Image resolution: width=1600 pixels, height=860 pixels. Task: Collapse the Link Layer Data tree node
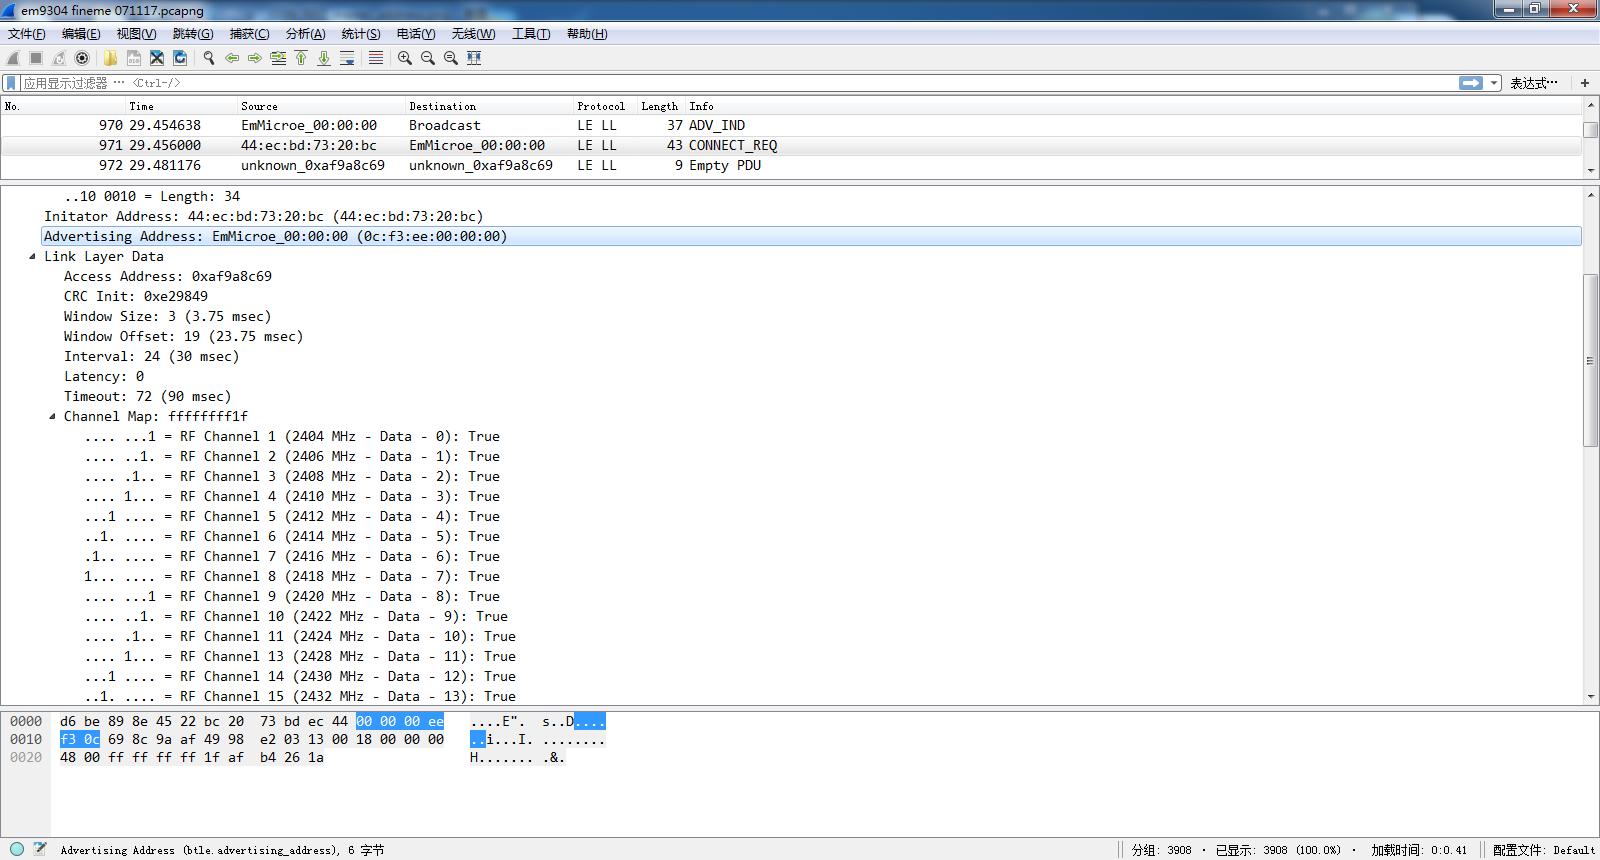(x=32, y=257)
